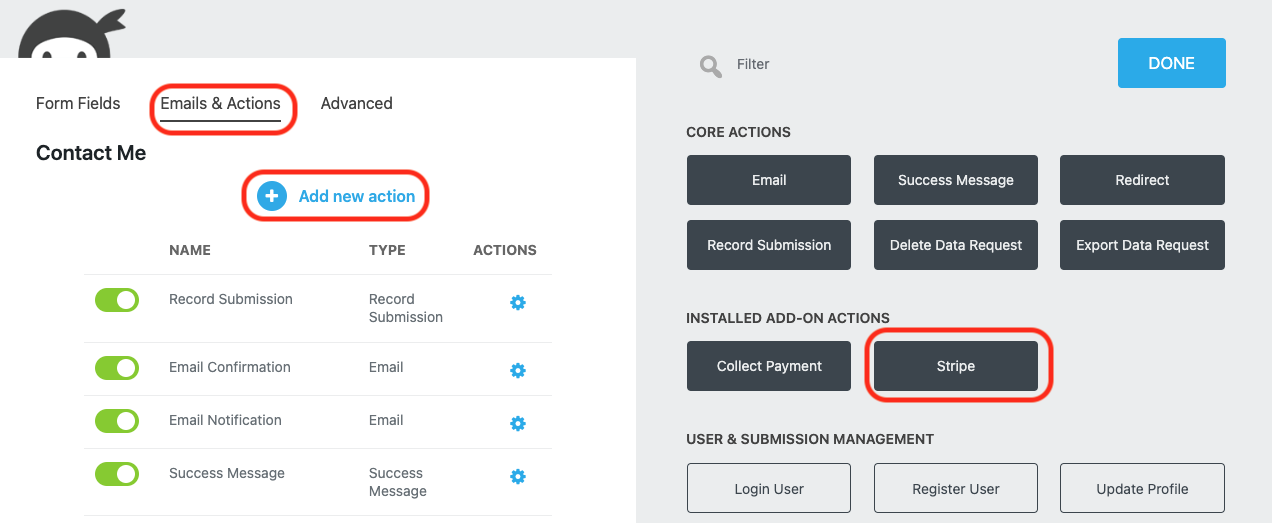
Task: Click the Email Notification name in the table
Action: [x=225, y=420]
